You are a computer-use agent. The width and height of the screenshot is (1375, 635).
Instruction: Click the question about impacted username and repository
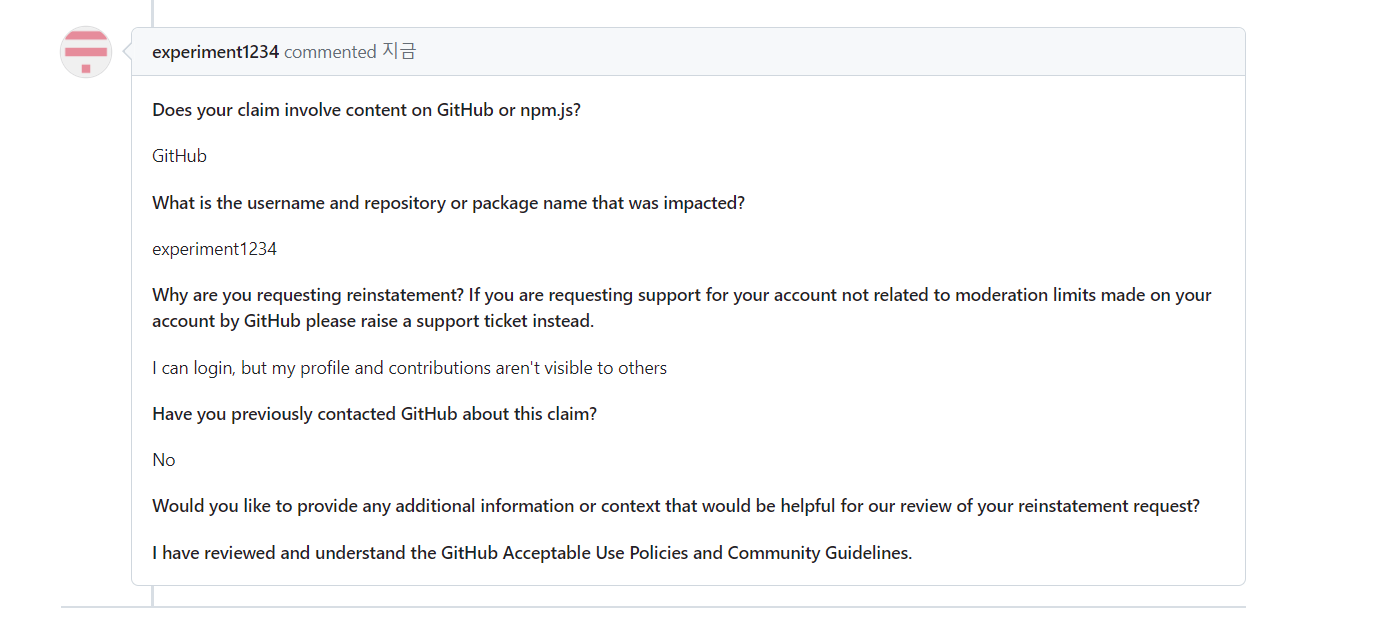[x=448, y=203]
